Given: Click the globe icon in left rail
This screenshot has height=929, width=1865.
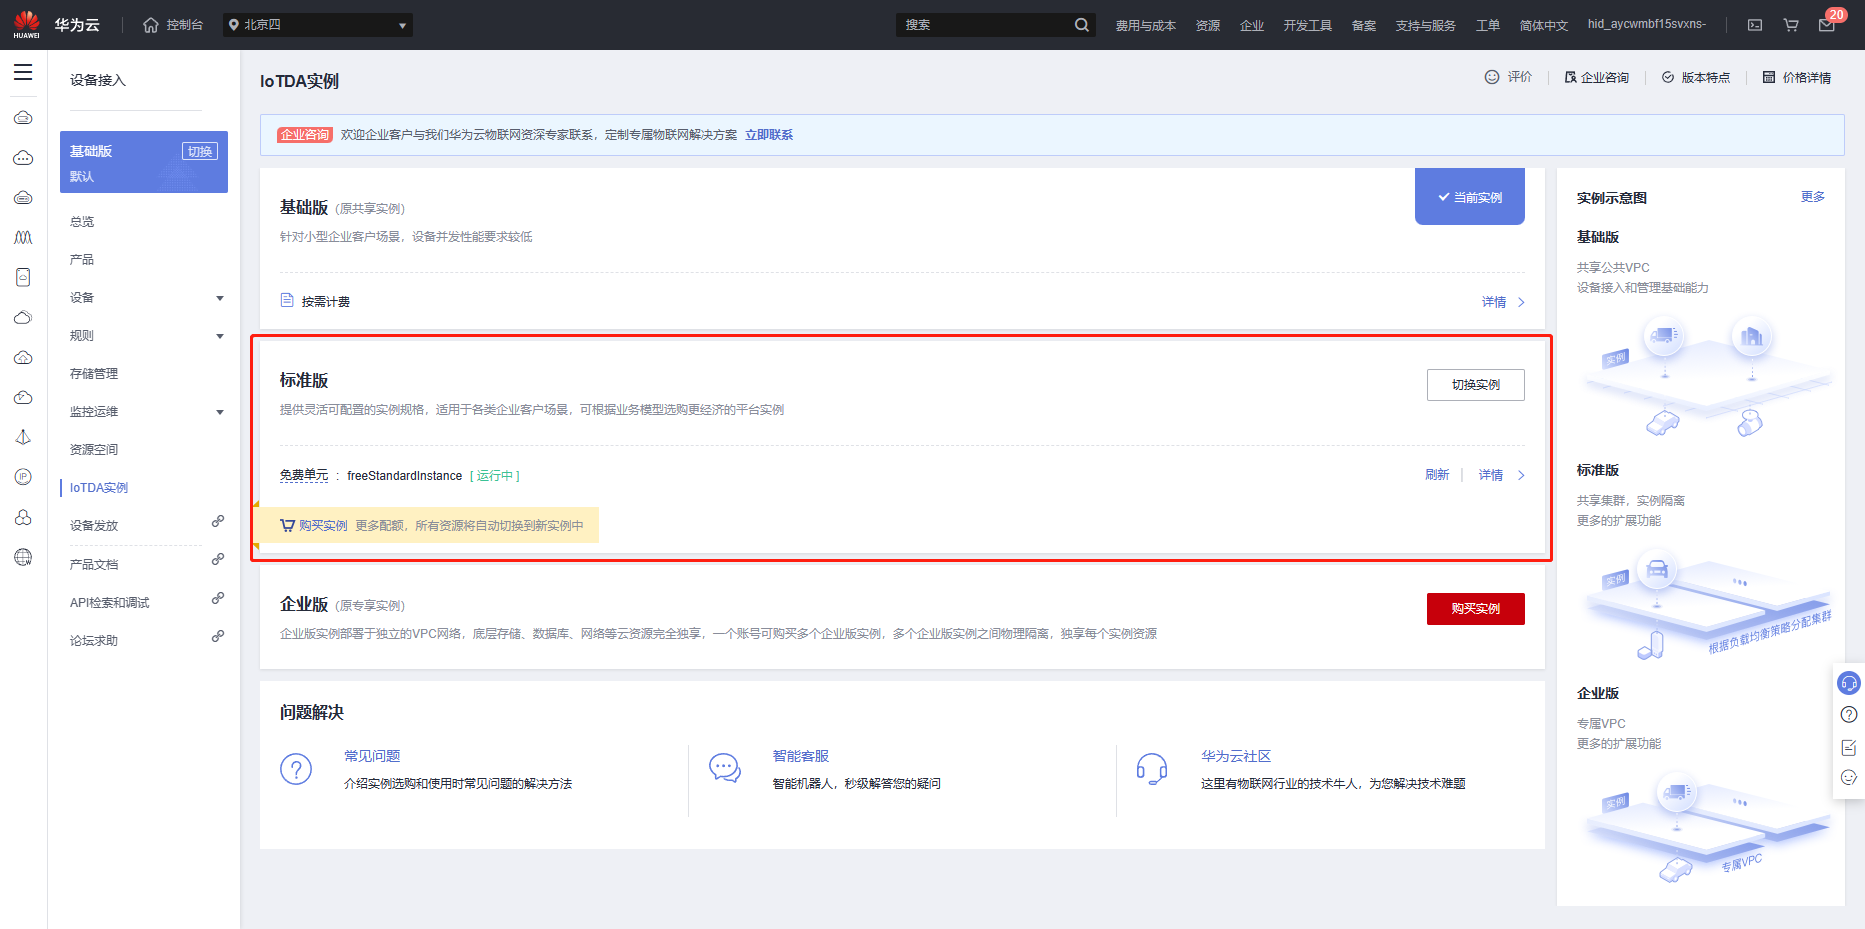Looking at the screenshot, I should click(x=23, y=557).
